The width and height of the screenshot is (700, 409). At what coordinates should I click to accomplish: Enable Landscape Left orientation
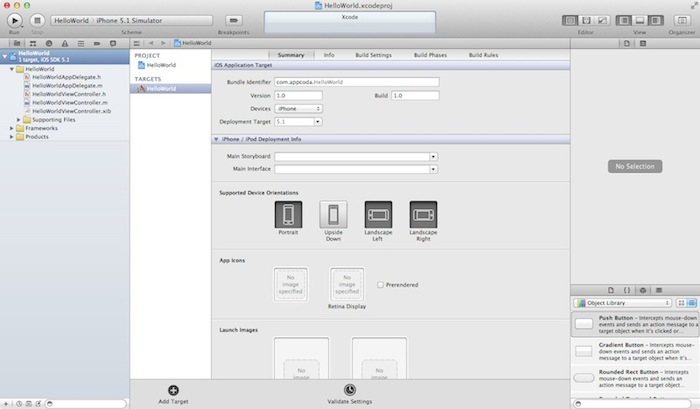click(378, 214)
